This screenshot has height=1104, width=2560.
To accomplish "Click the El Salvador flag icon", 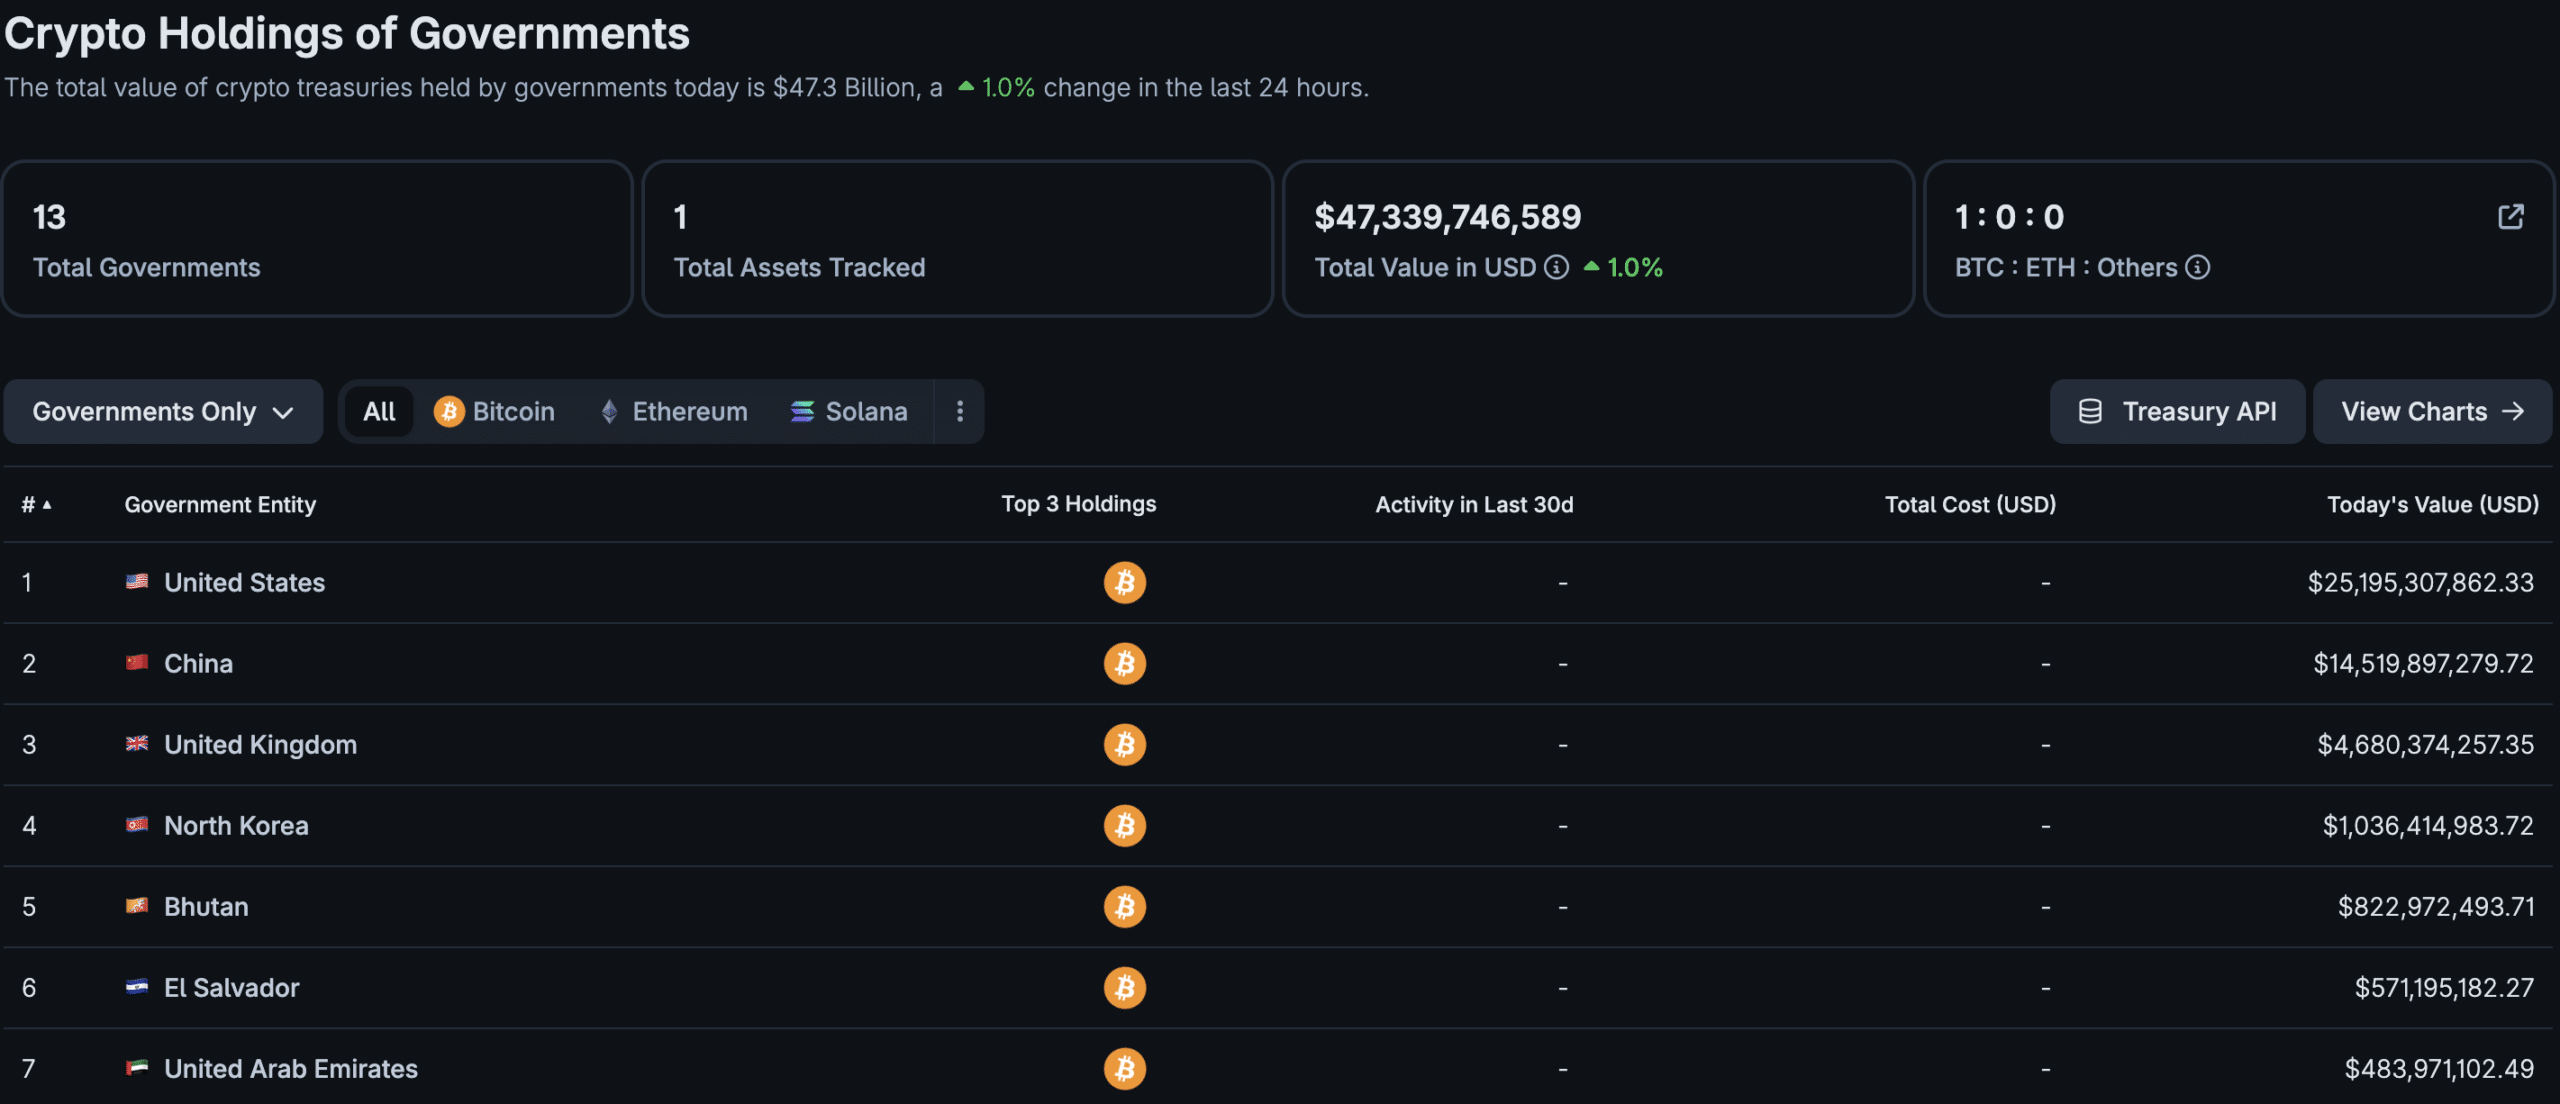I will (x=137, y=986).
